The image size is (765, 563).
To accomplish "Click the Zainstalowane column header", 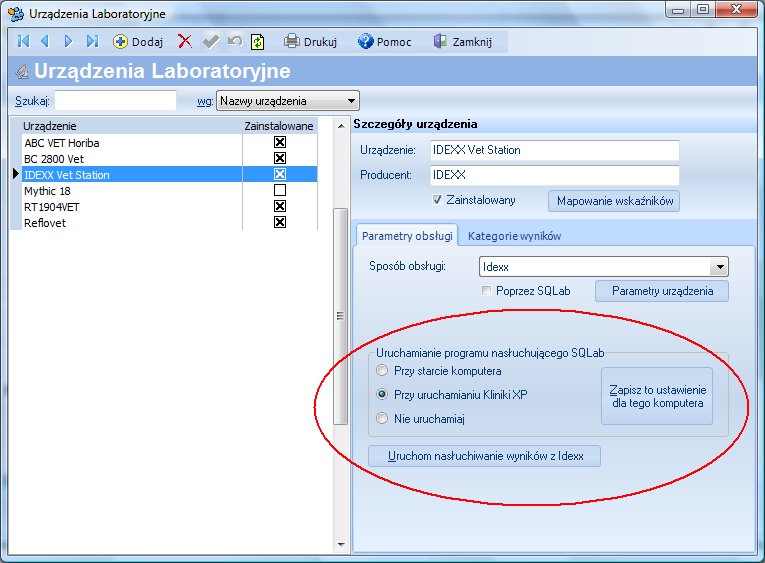I will 280,126.
